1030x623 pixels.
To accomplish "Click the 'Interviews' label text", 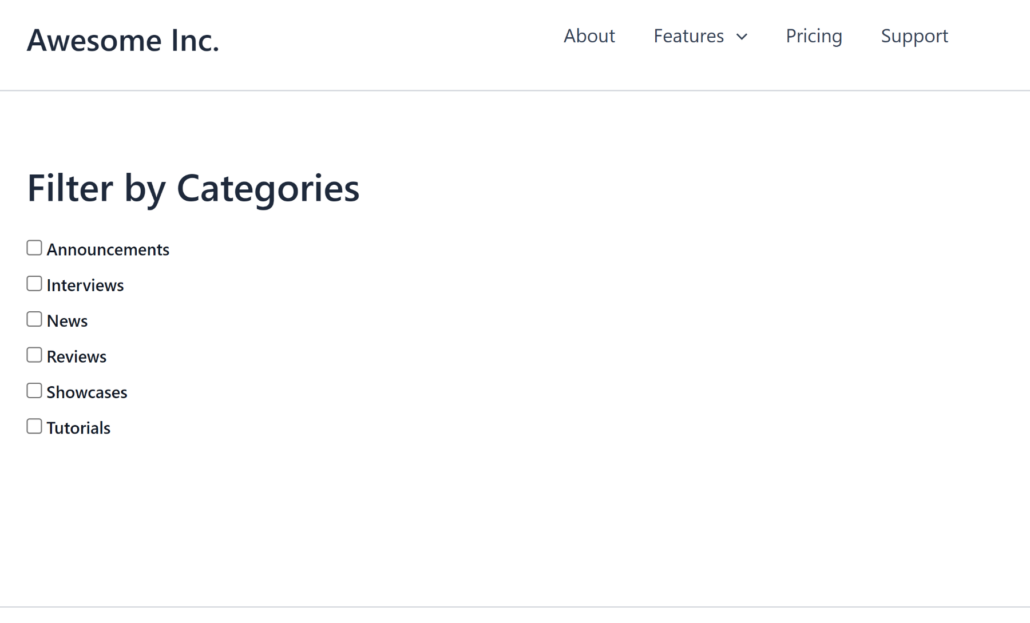I will tap(85, 286).
